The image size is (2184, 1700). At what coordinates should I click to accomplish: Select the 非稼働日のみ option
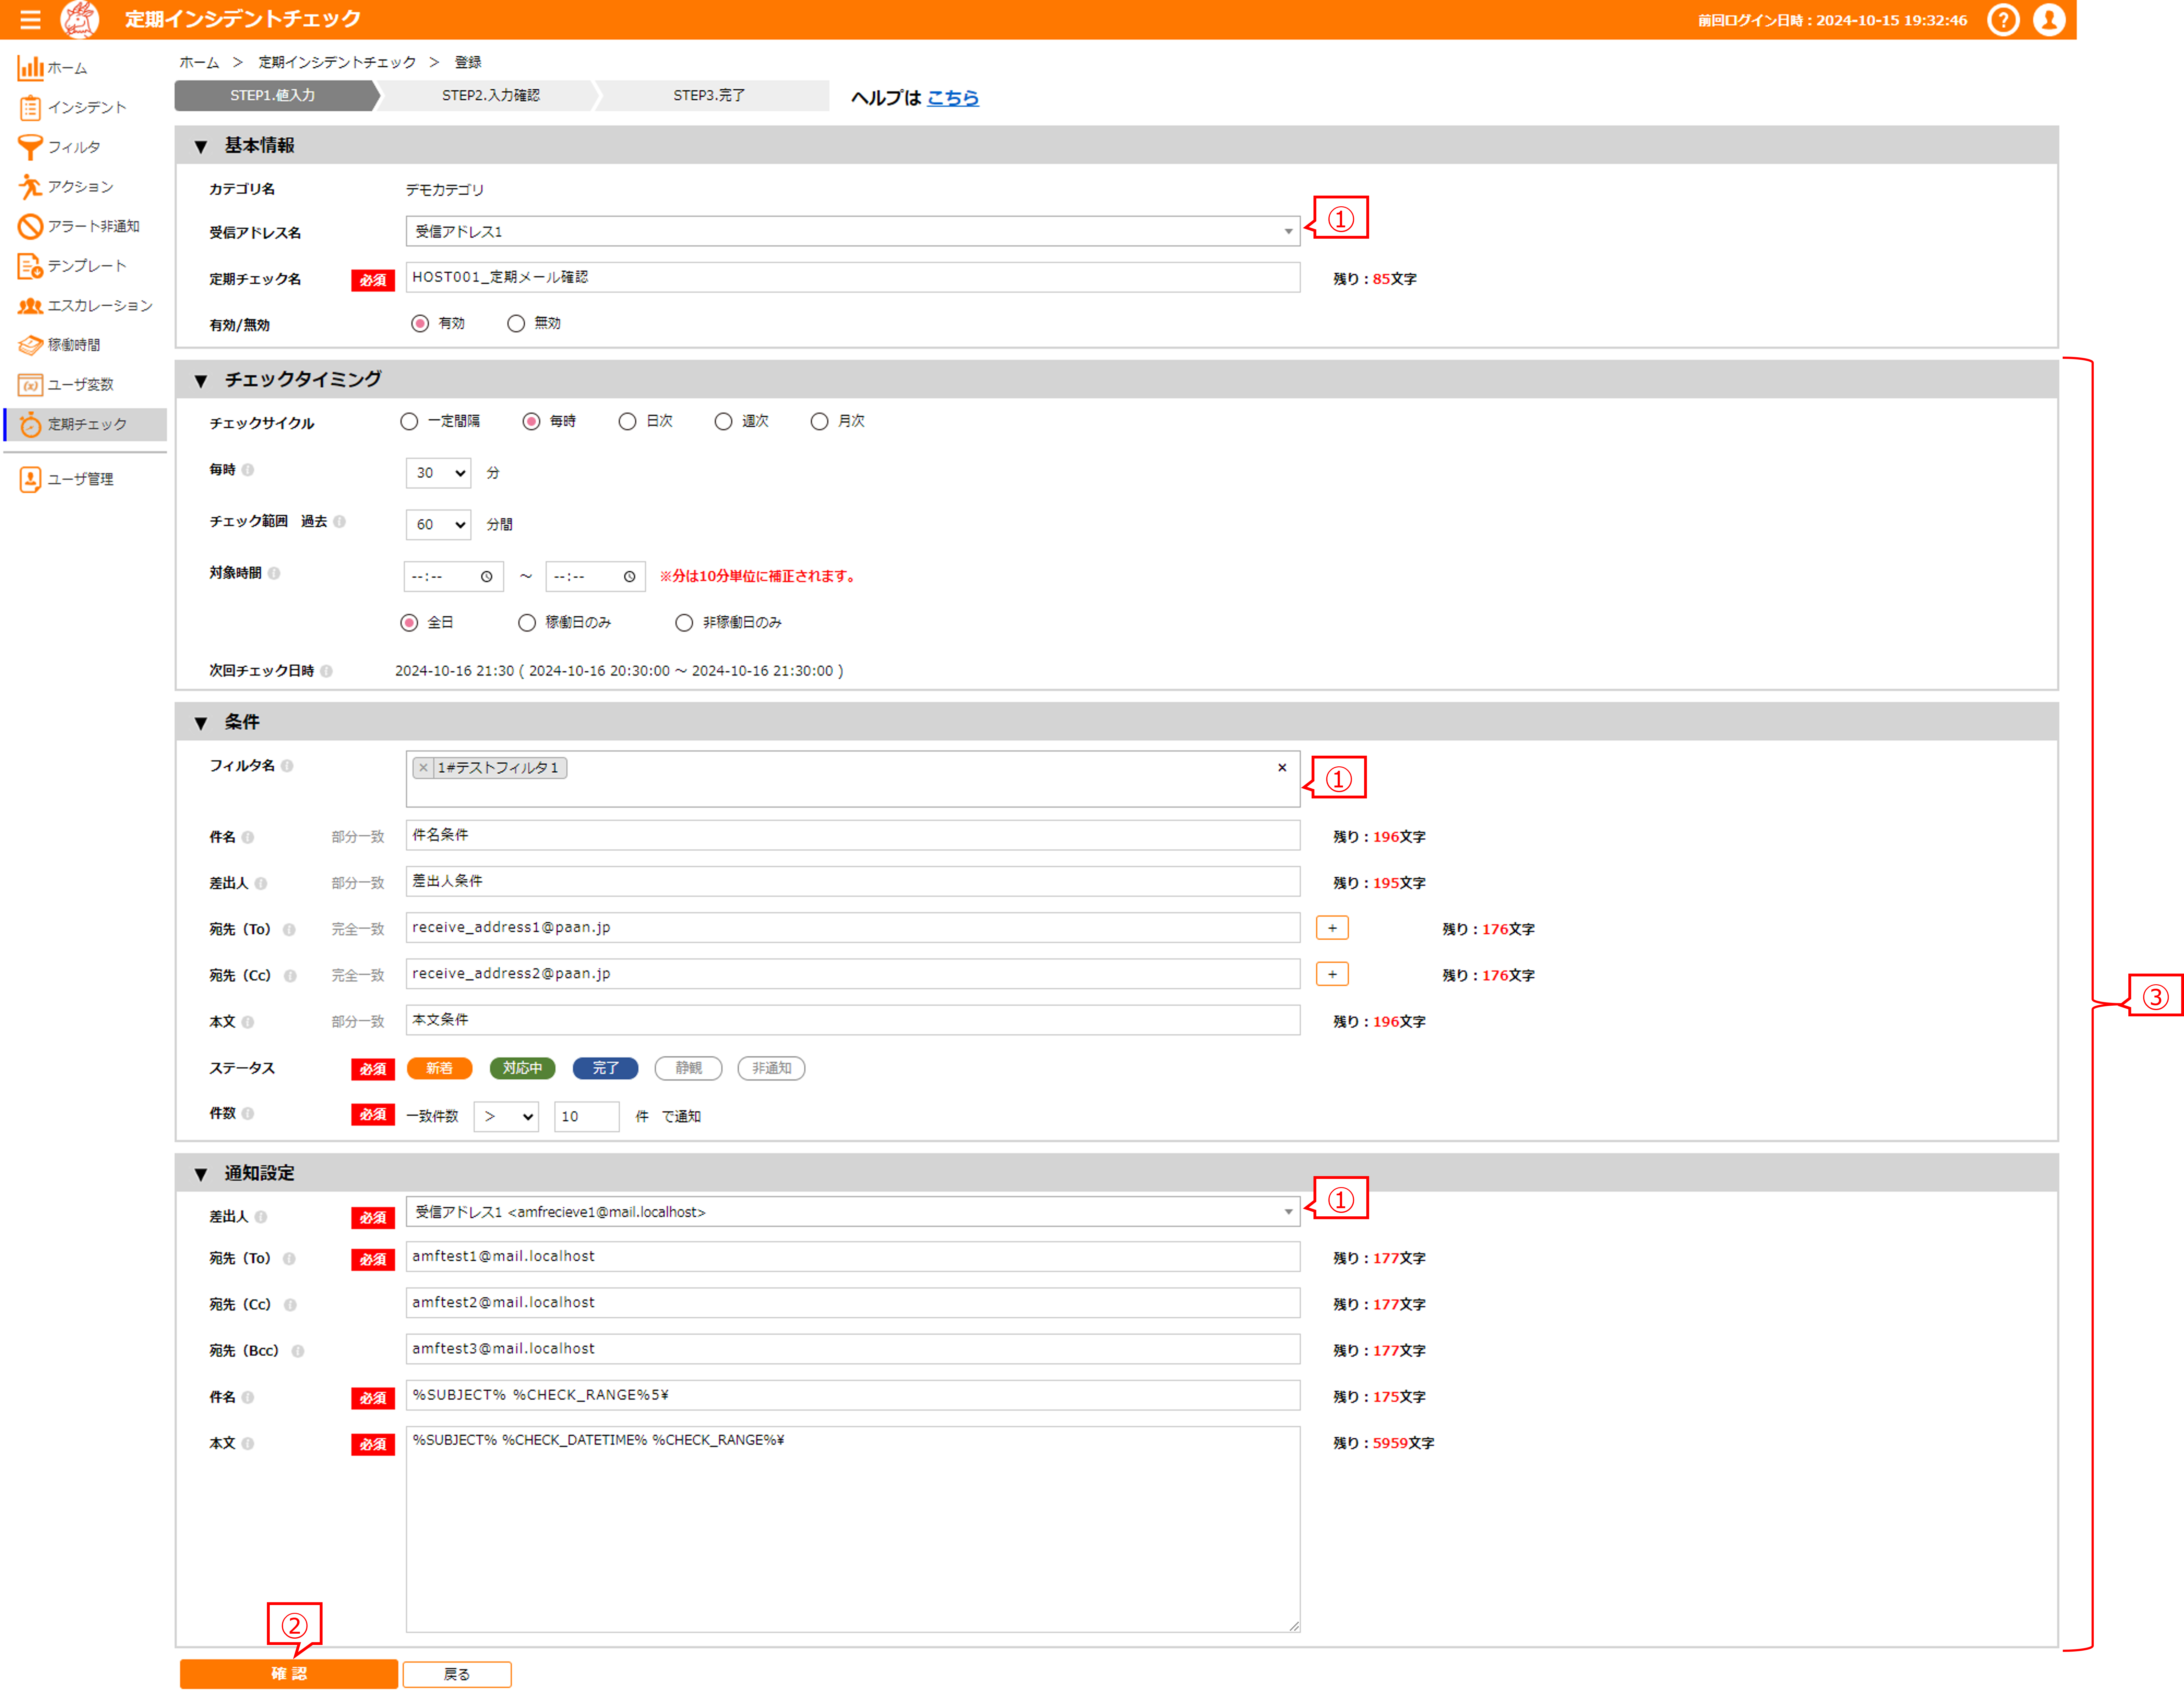point(684,623)
